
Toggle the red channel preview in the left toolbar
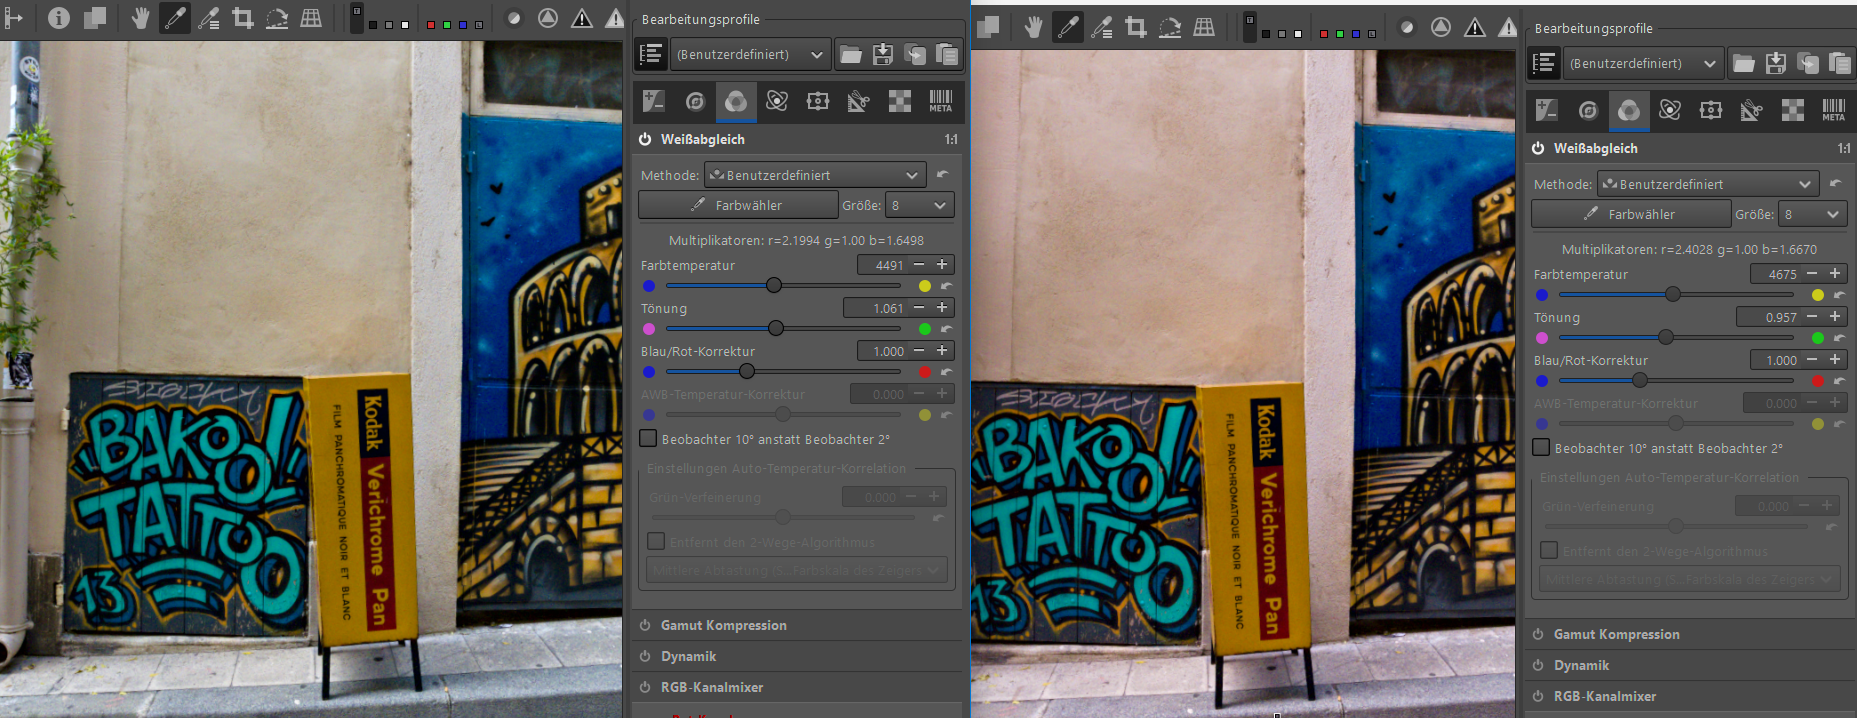(x=431, y=24)
